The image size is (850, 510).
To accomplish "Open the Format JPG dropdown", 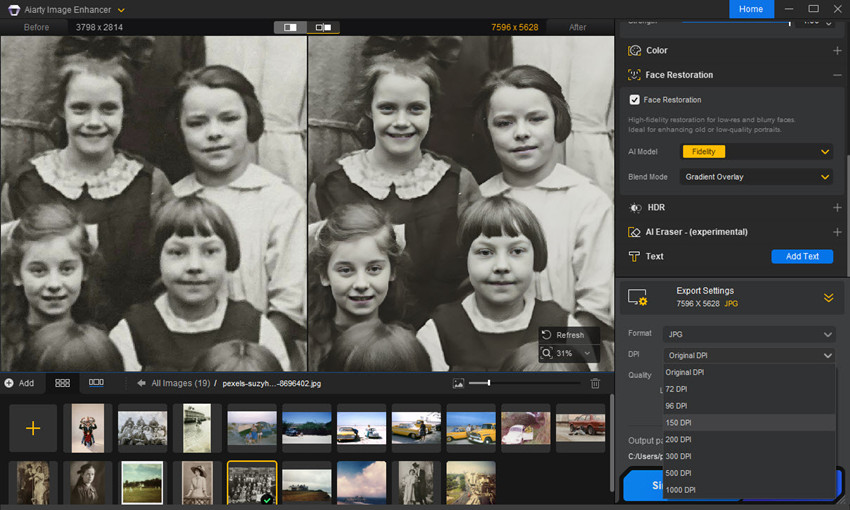I will click(749, 334).
